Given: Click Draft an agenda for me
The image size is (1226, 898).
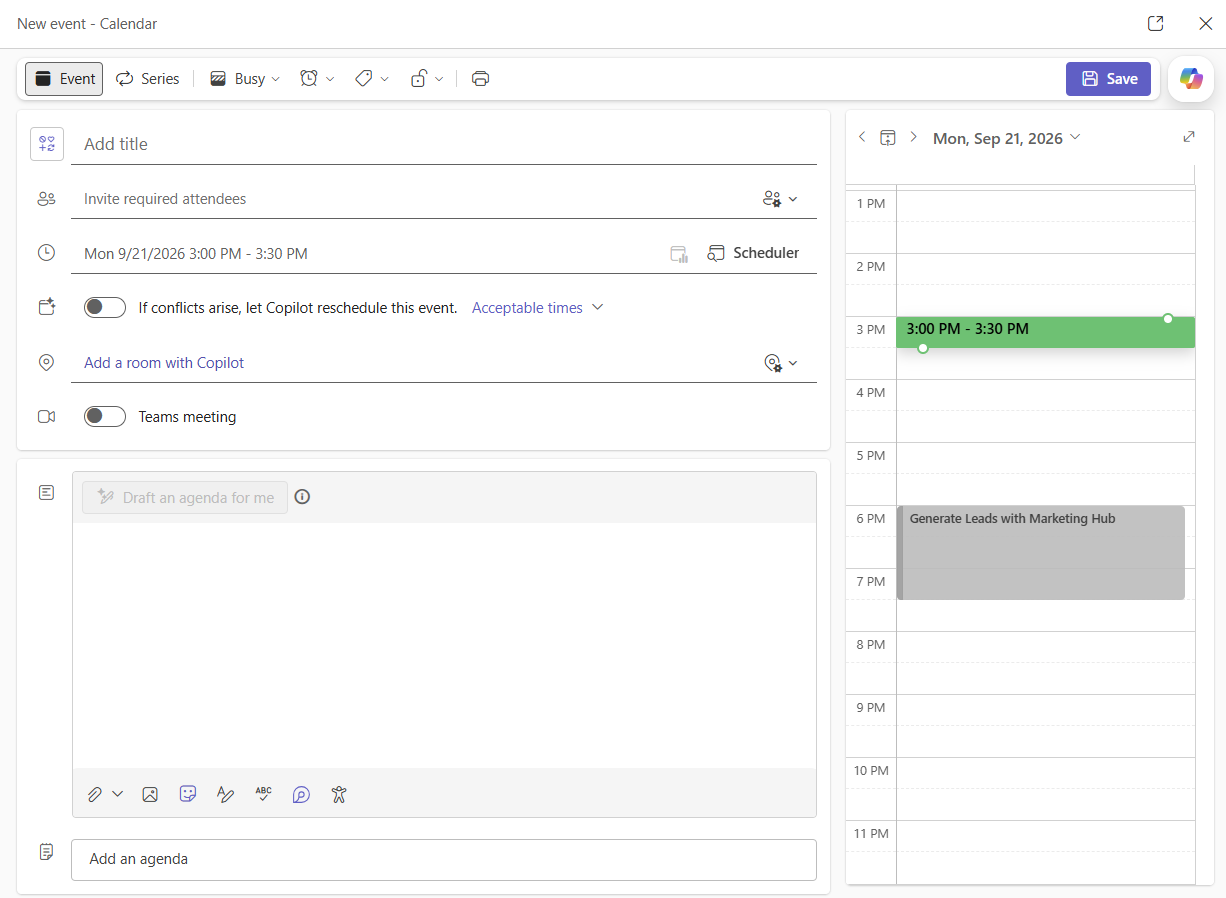Looking at the screenshot, I should click(x=185, y=497).
